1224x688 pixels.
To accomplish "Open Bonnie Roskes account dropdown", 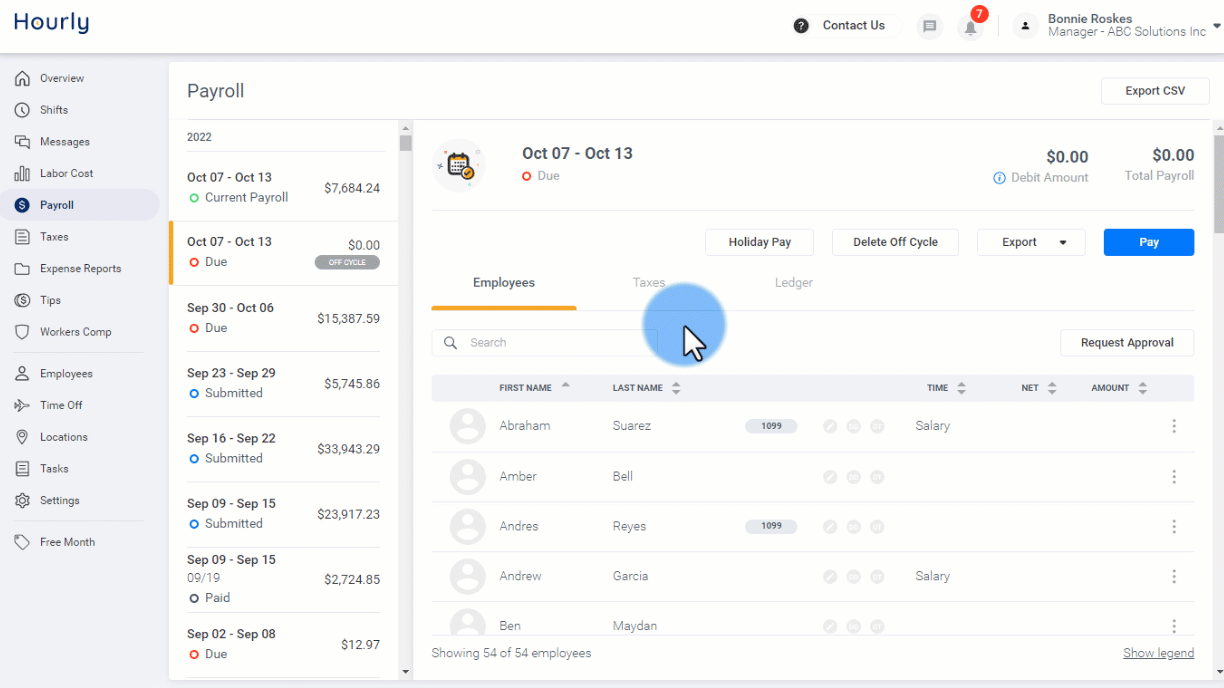I will [x=1216, y=27].
